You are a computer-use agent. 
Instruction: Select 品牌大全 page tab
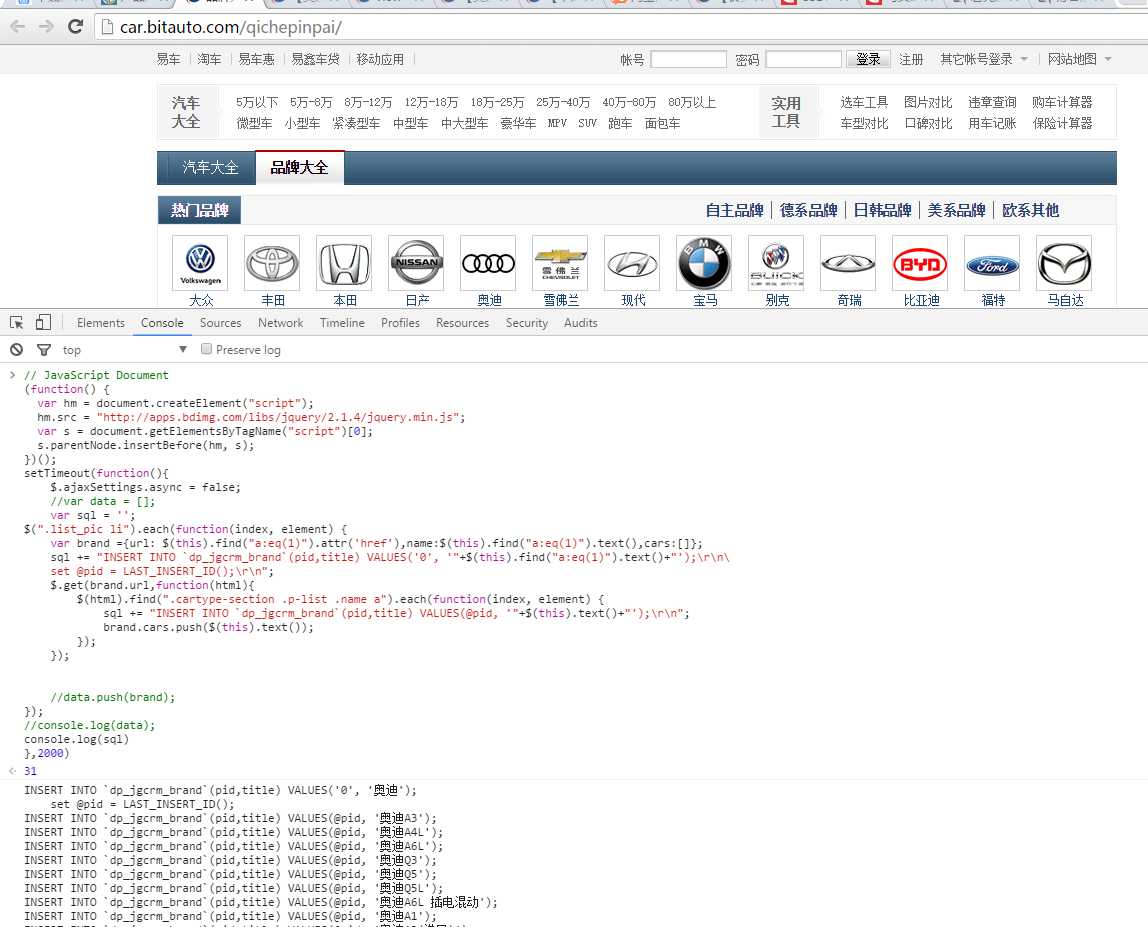299,168
